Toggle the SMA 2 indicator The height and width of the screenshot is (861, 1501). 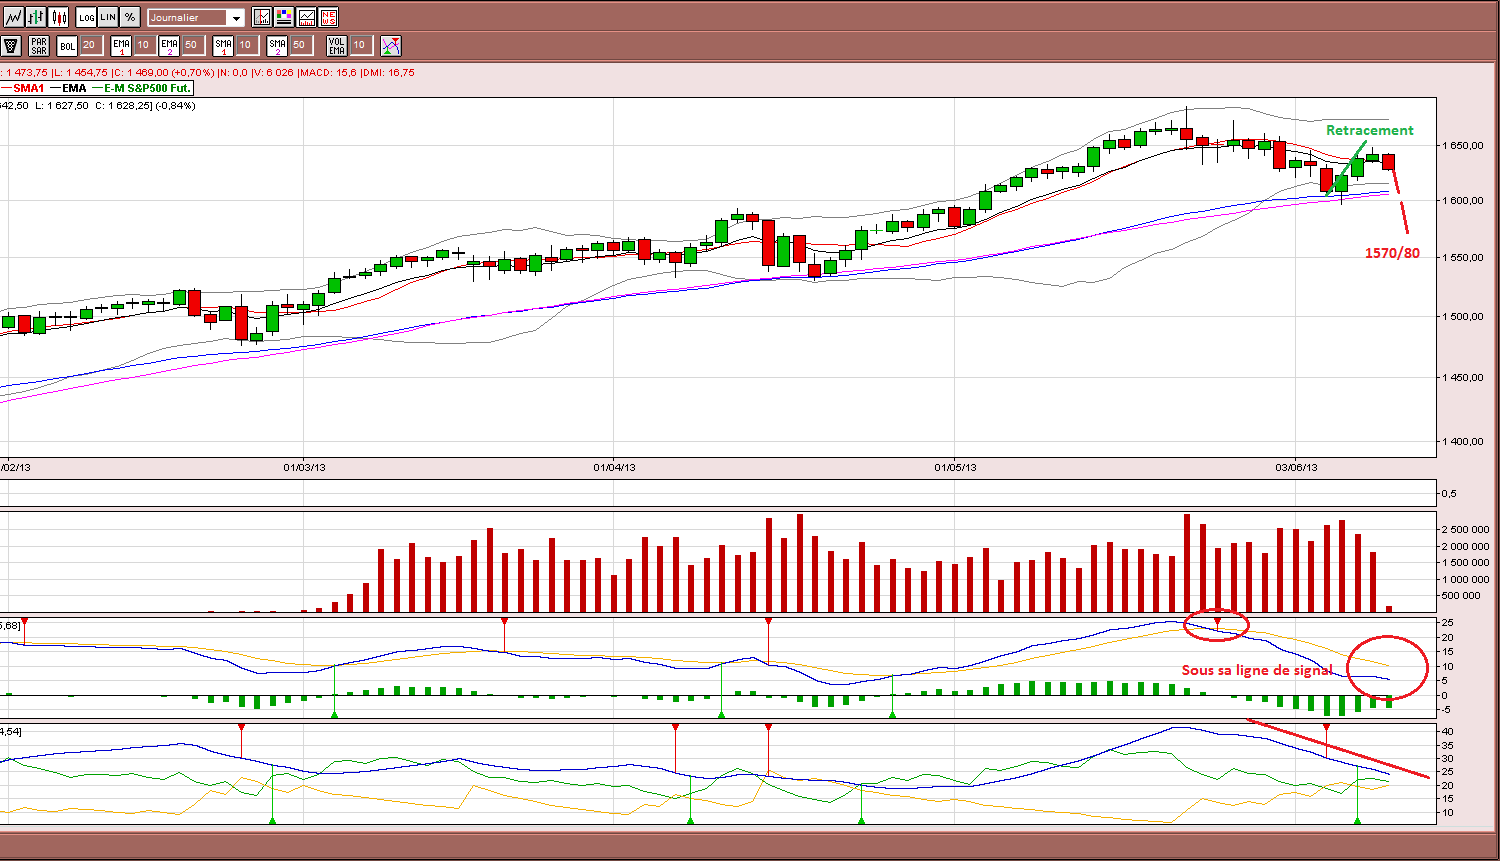point(277,45)
